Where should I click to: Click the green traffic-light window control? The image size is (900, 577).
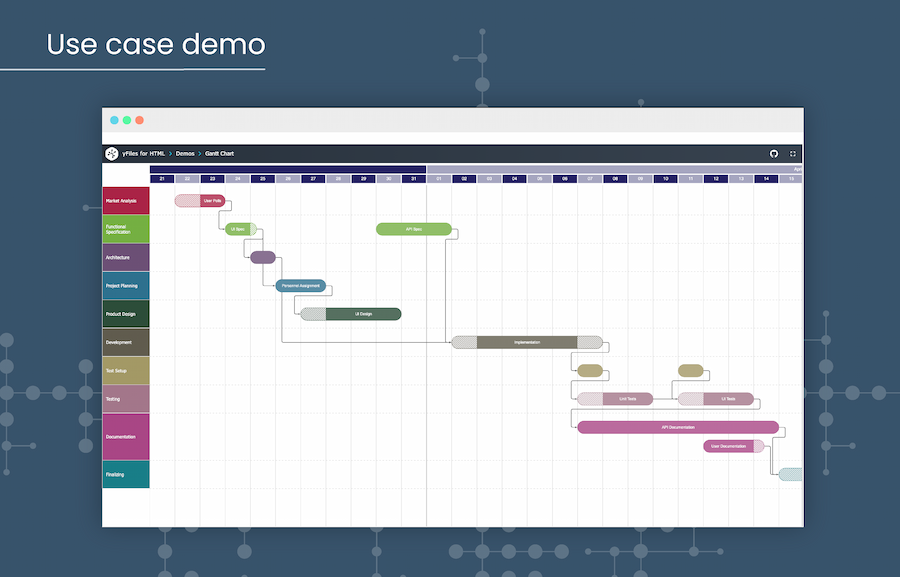(128, 120)
